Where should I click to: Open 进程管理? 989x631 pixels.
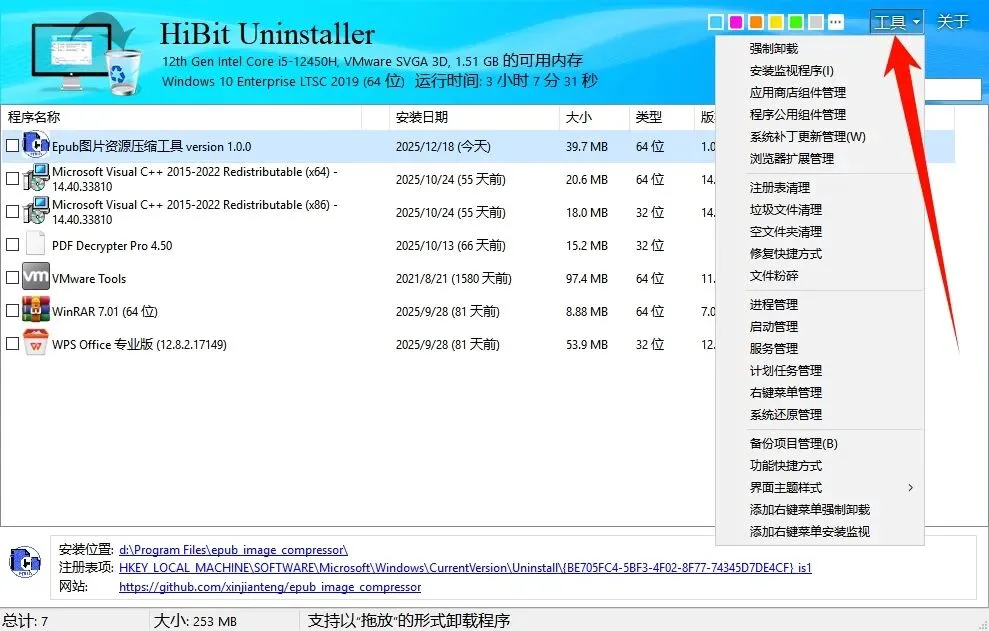pyautogui.click(x=774, y=304)
